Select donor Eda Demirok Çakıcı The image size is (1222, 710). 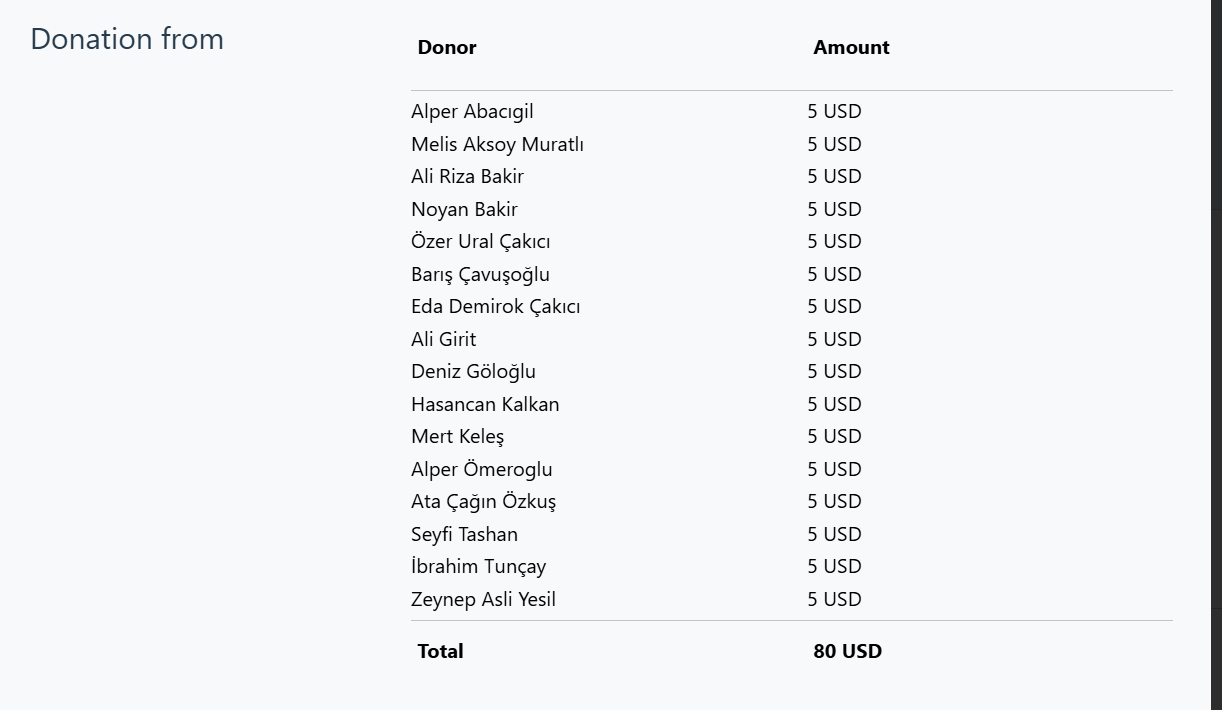495,306
